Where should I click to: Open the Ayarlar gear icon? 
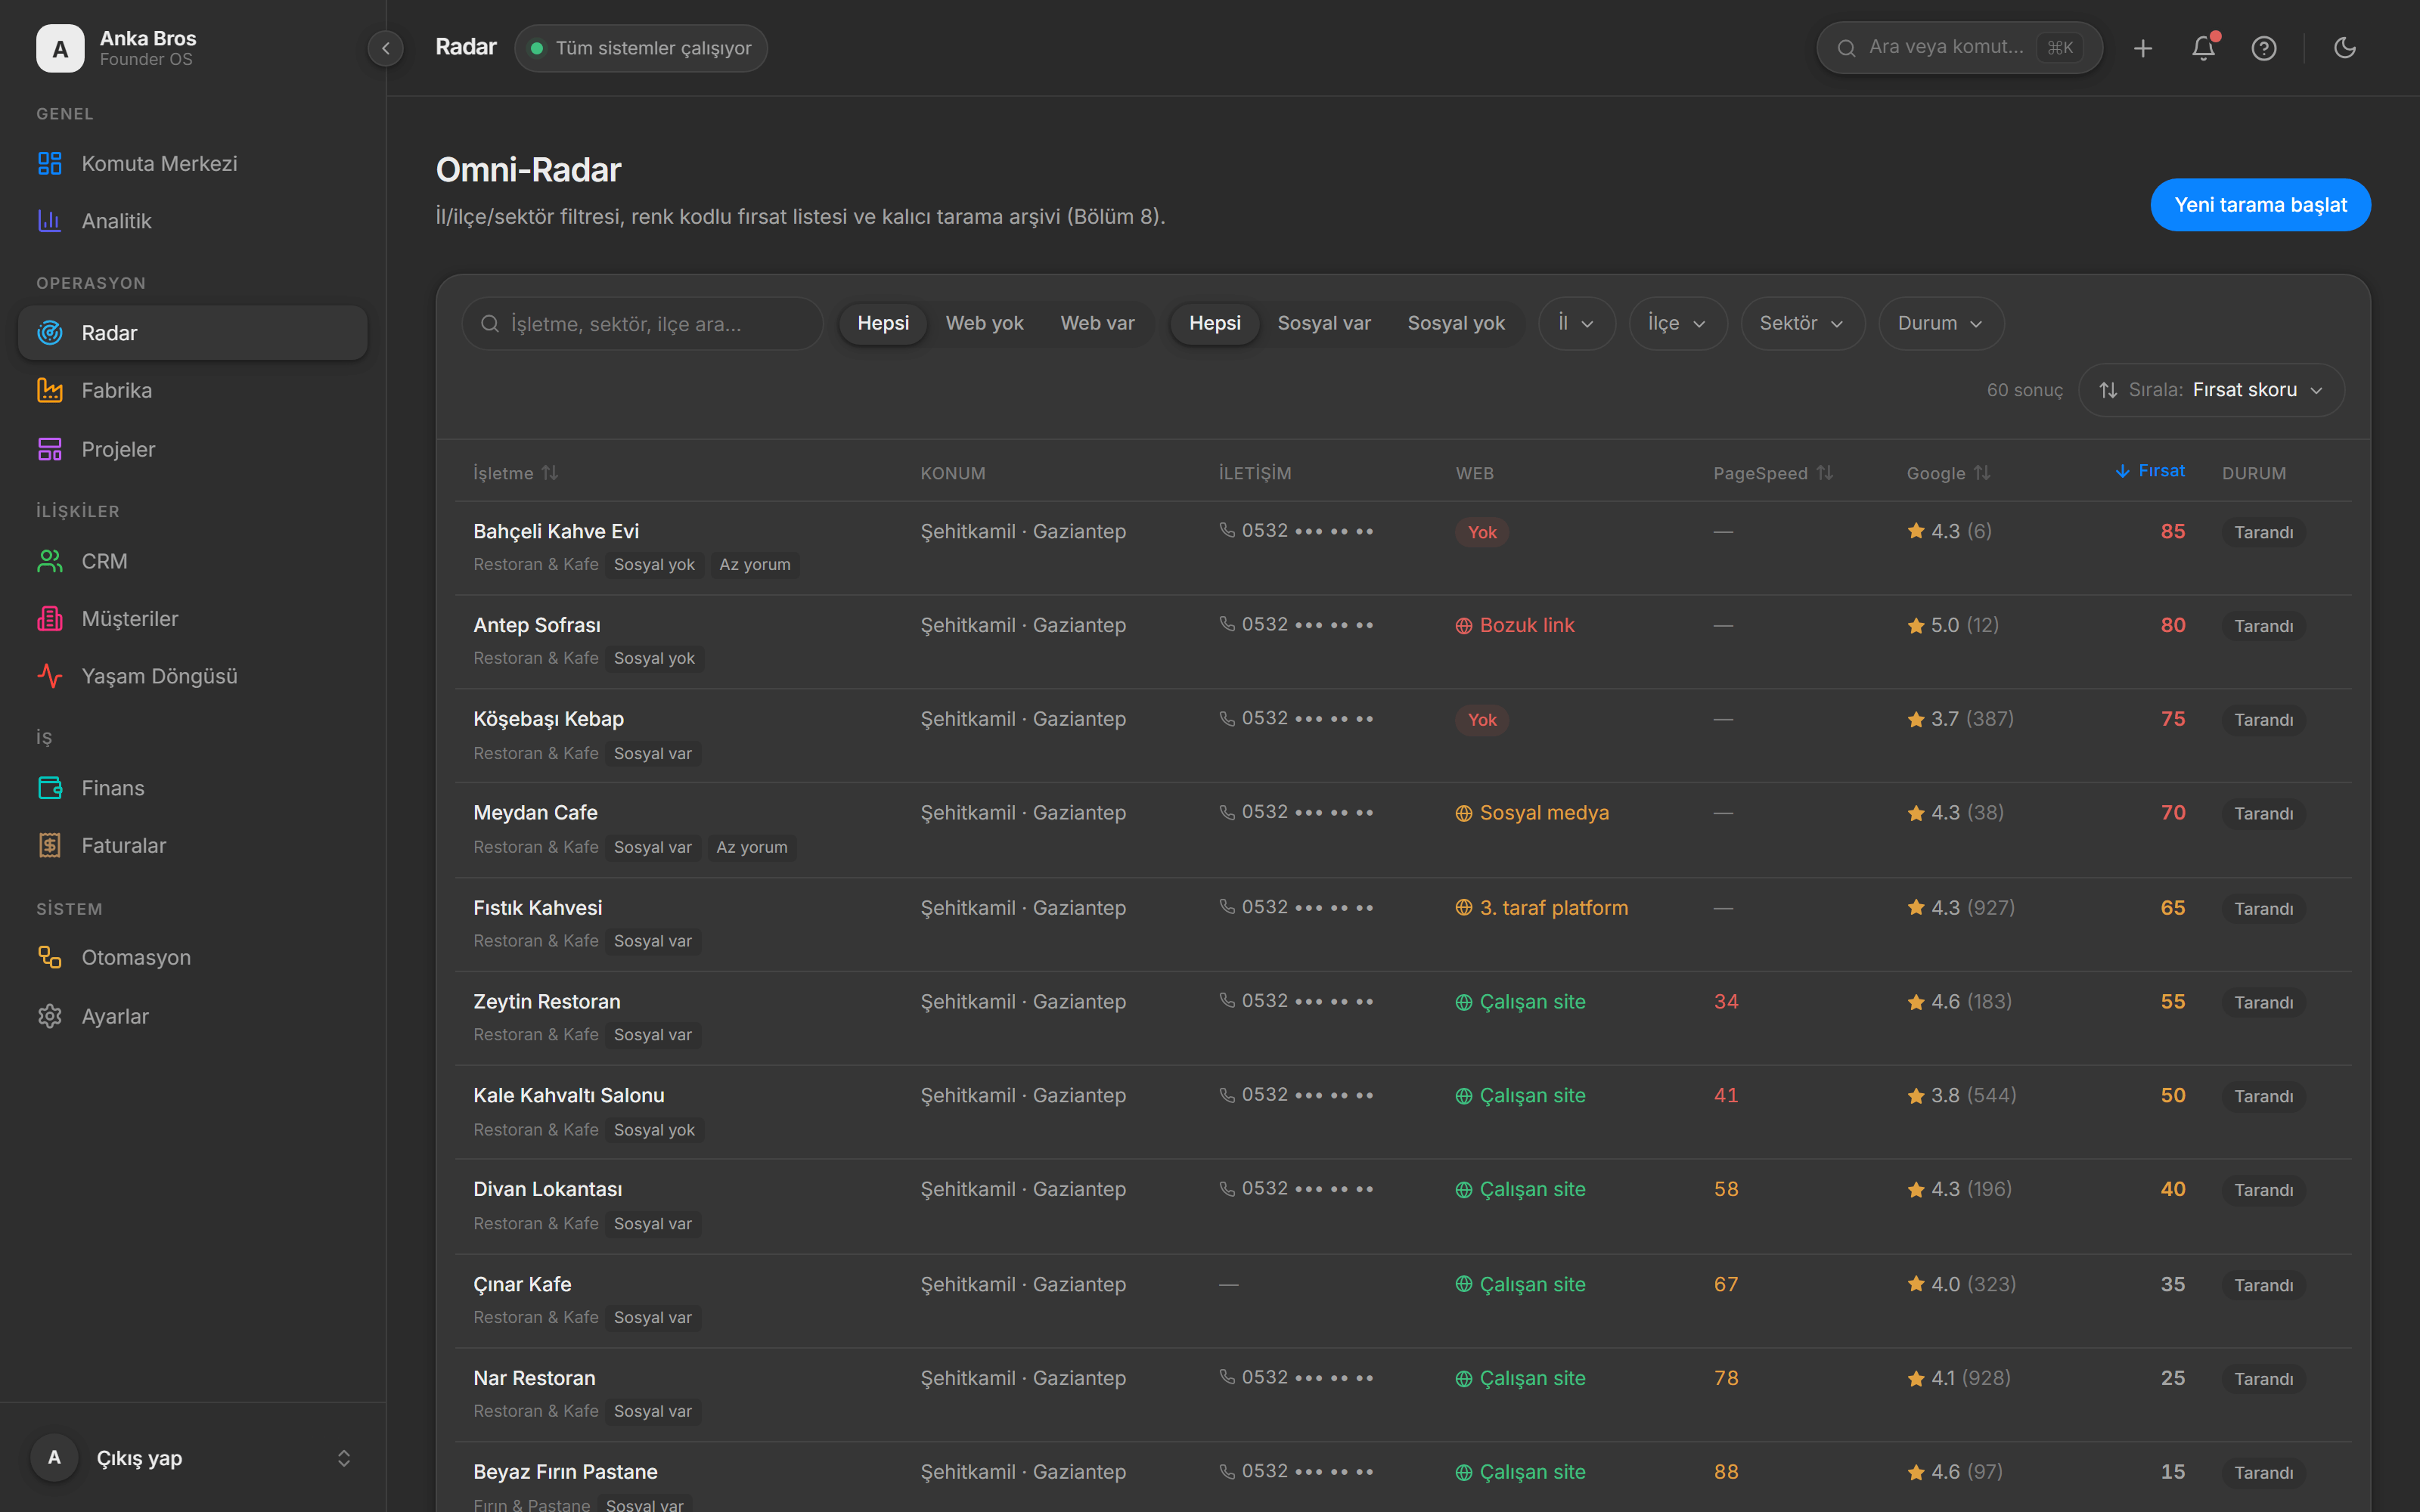(49, 1016)
